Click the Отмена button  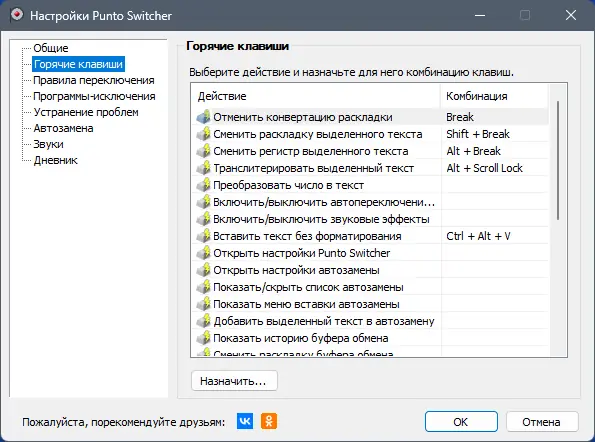(542, 422)
